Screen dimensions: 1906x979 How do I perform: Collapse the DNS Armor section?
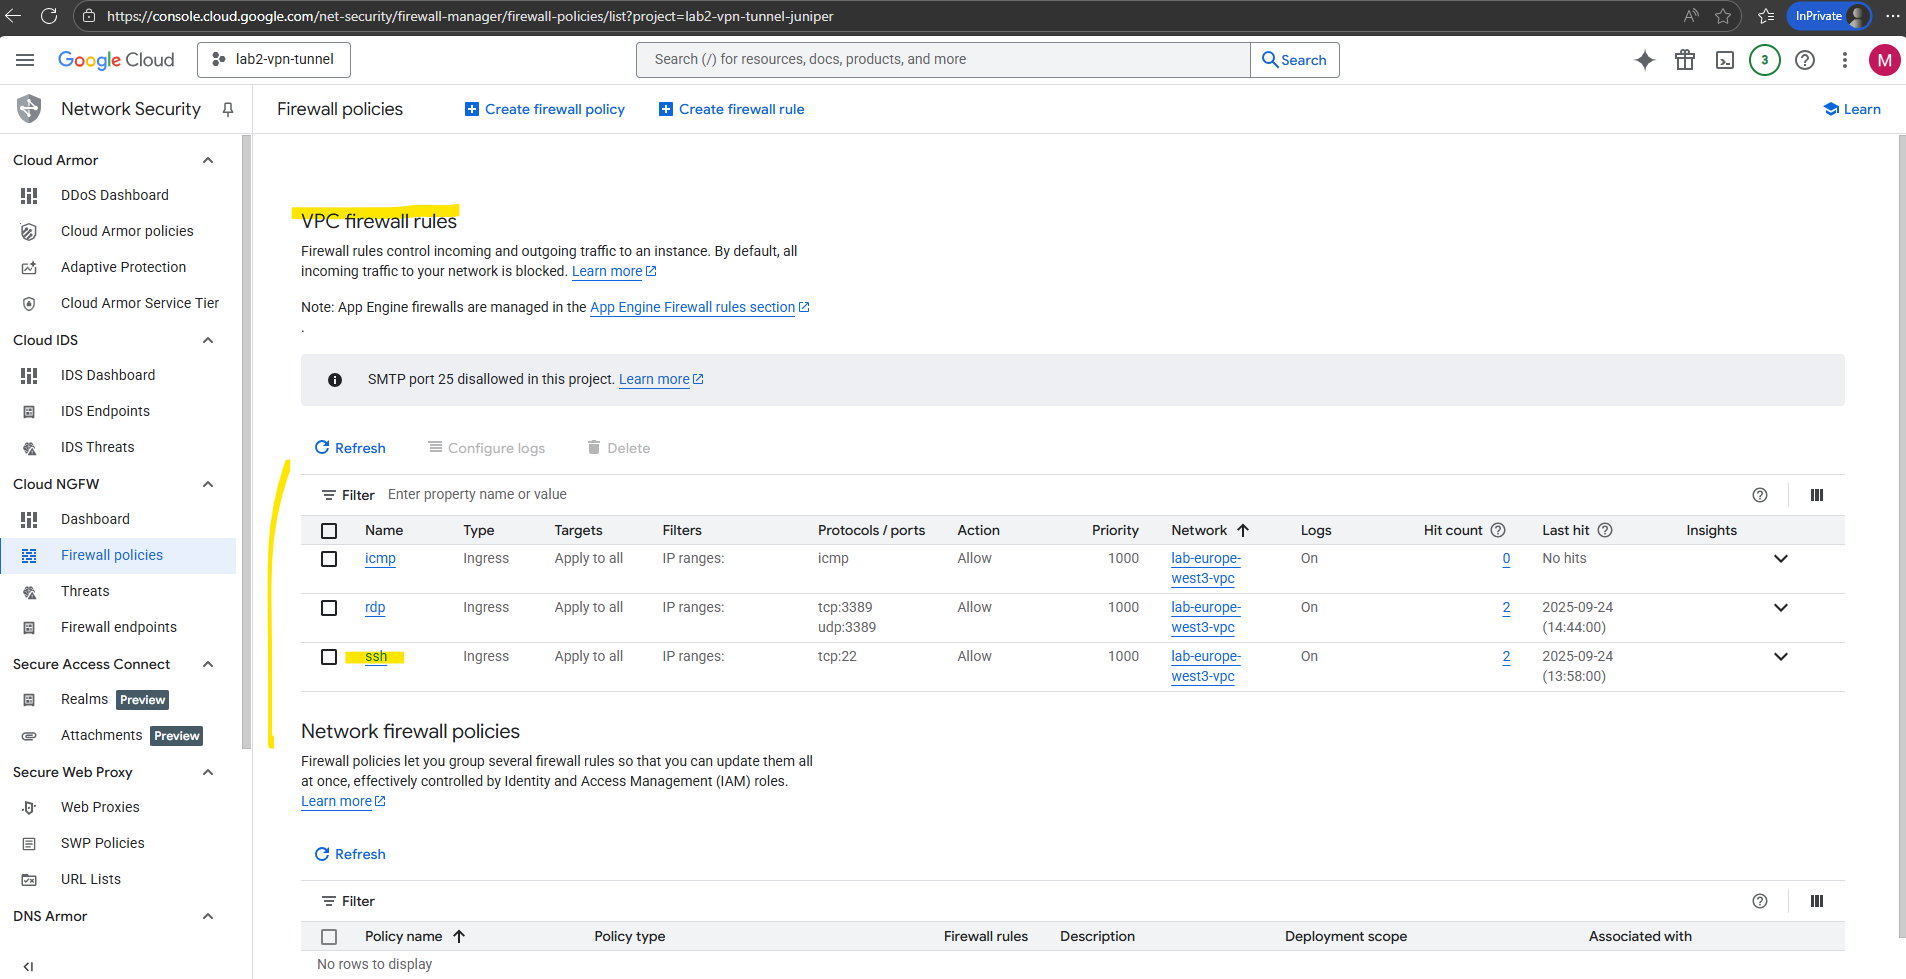[x=208, y=916]
